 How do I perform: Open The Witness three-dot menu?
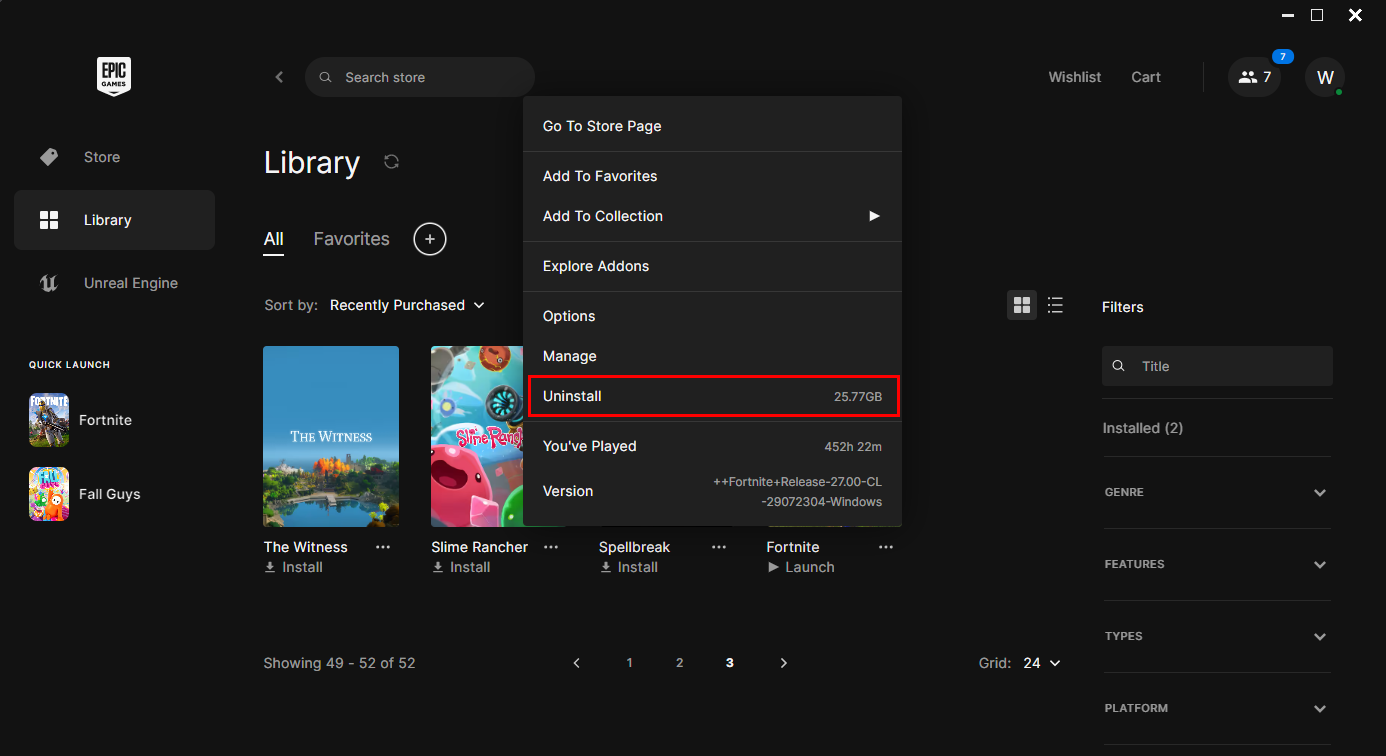tap(383, 547)
